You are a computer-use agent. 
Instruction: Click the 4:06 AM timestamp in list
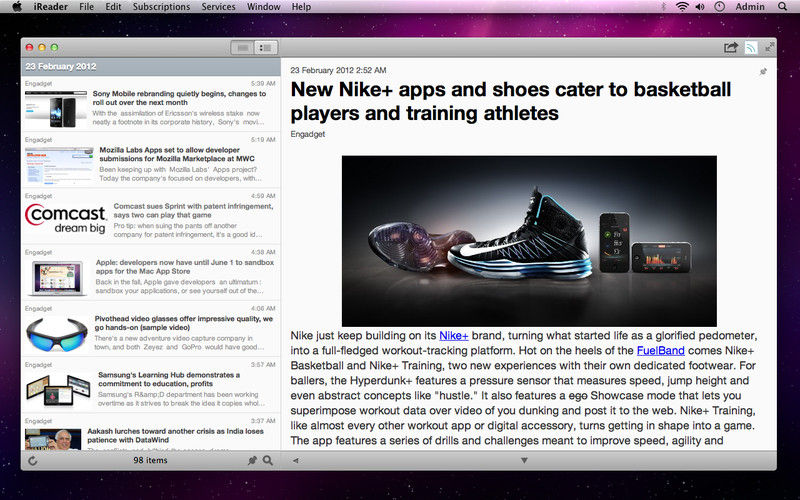(263, 308)
